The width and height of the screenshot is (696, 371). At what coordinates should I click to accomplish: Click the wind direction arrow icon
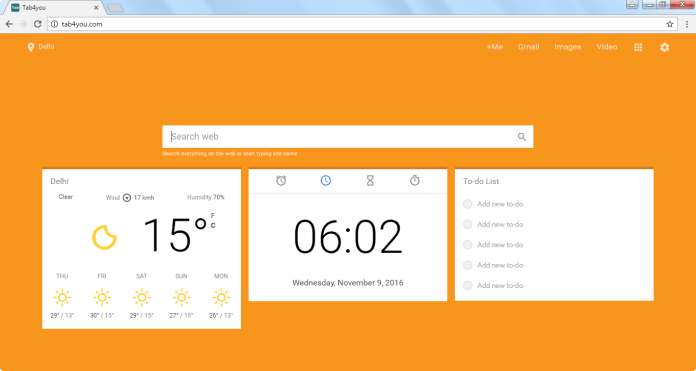127,198
